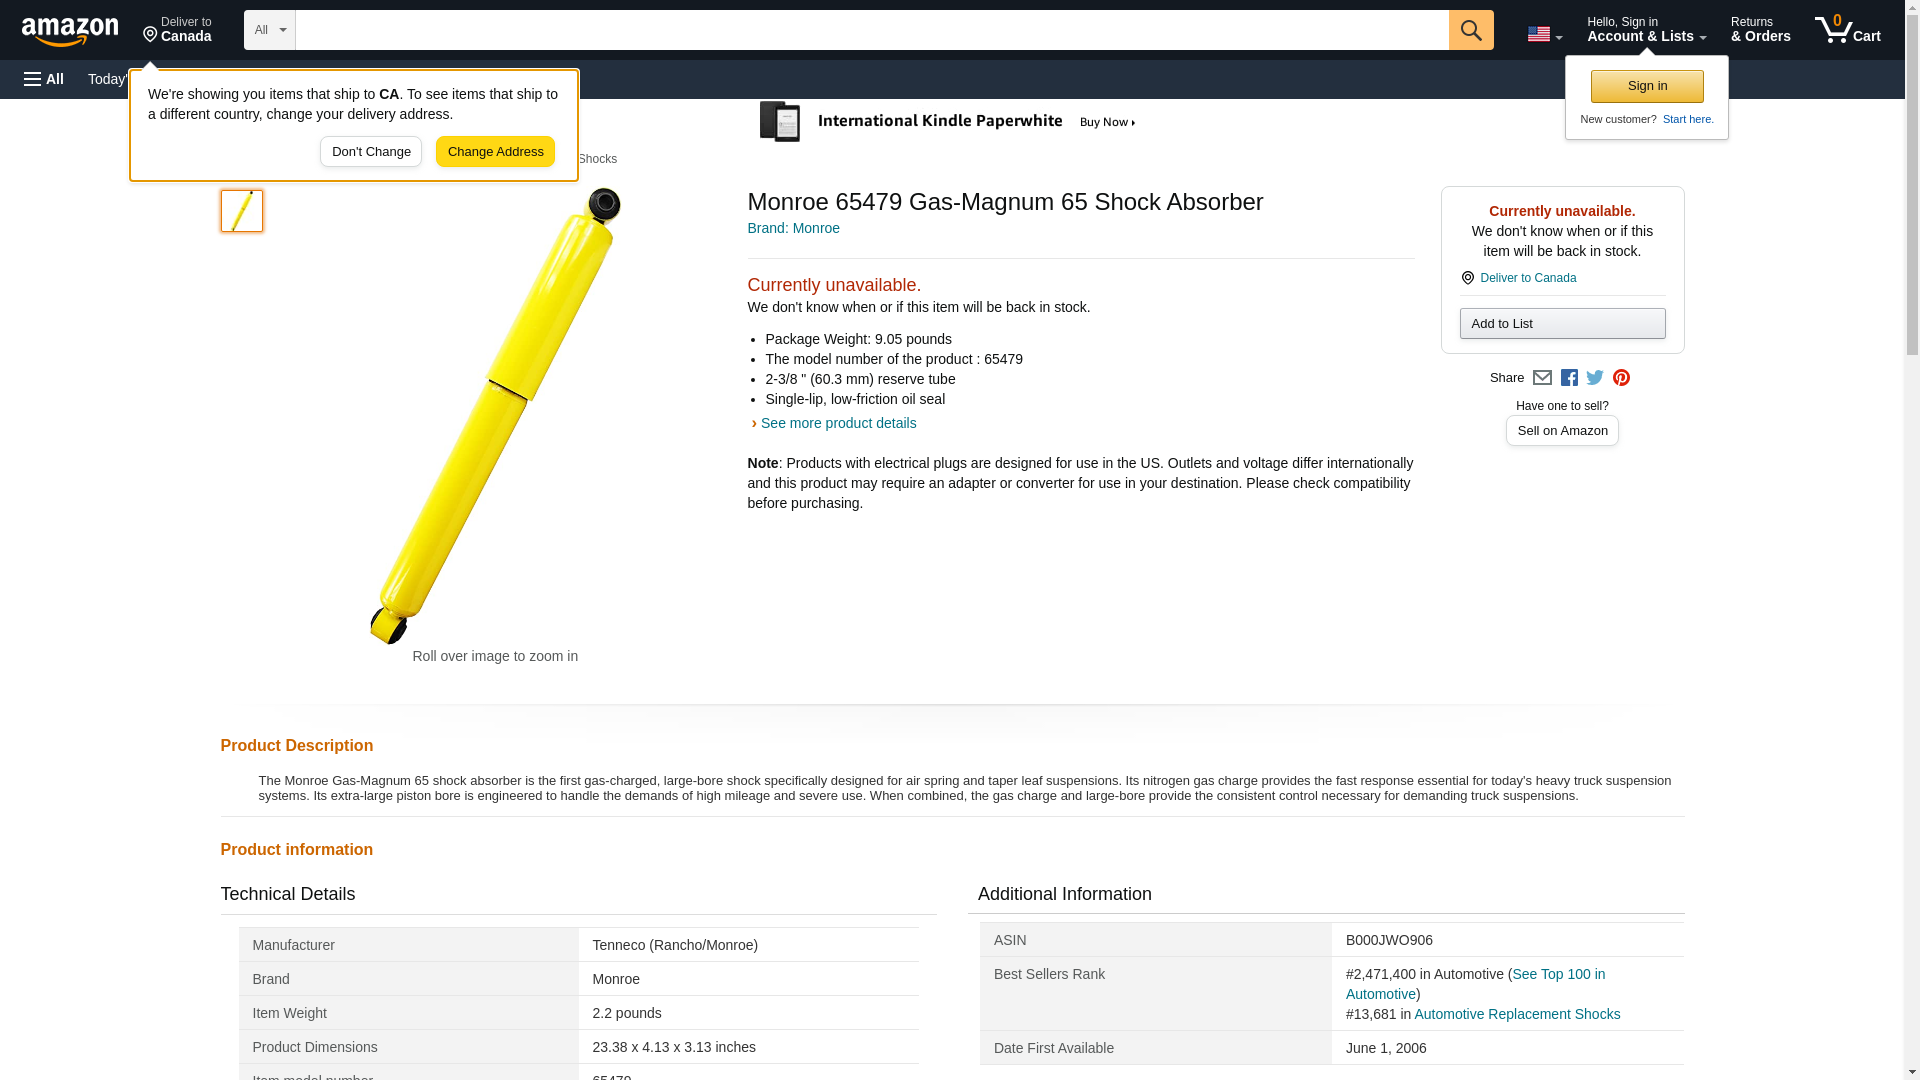Share product via email icon

point(1542,378)
